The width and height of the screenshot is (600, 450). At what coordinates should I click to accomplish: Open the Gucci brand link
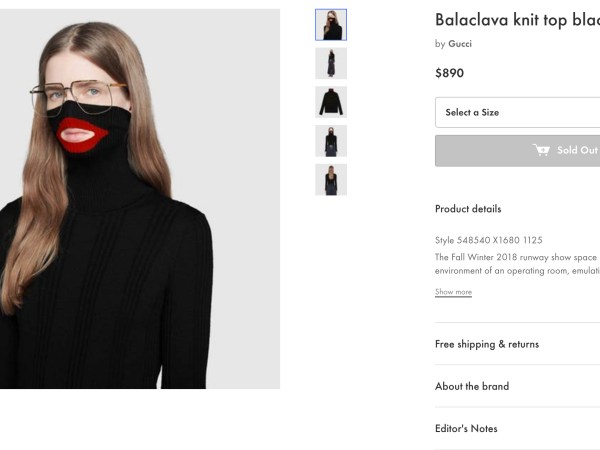pyautogui.click(x=460, y=44)
